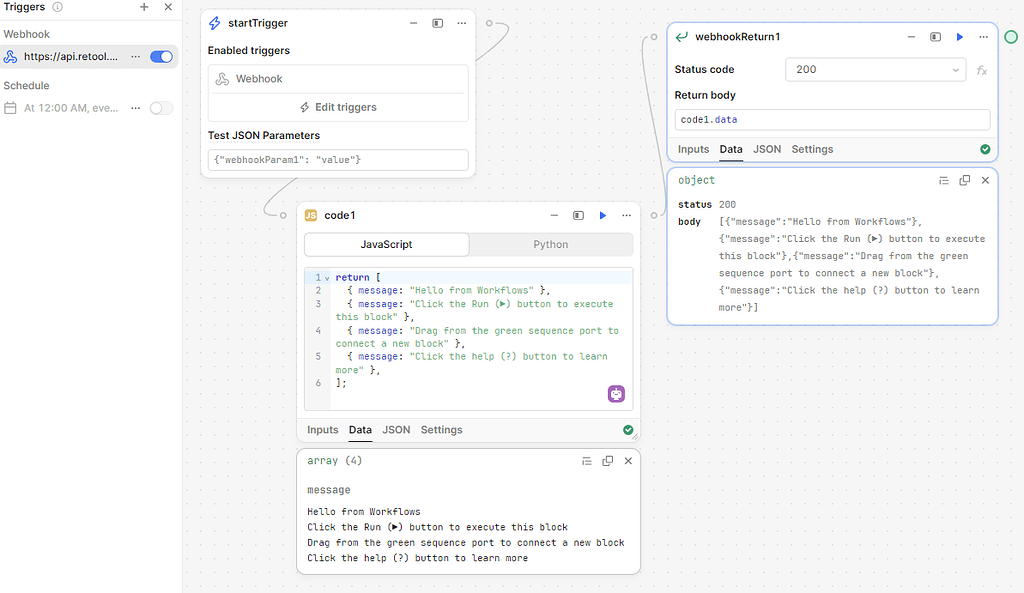Toggle object result list view icon
The height and width of the screenshot is (593, 1024).
point(944,181)
